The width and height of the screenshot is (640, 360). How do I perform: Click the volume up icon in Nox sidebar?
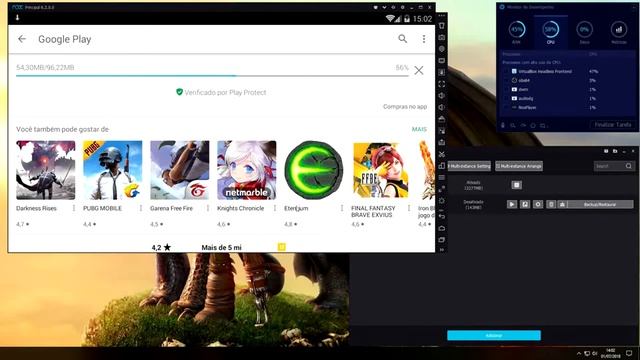(442, 96)
